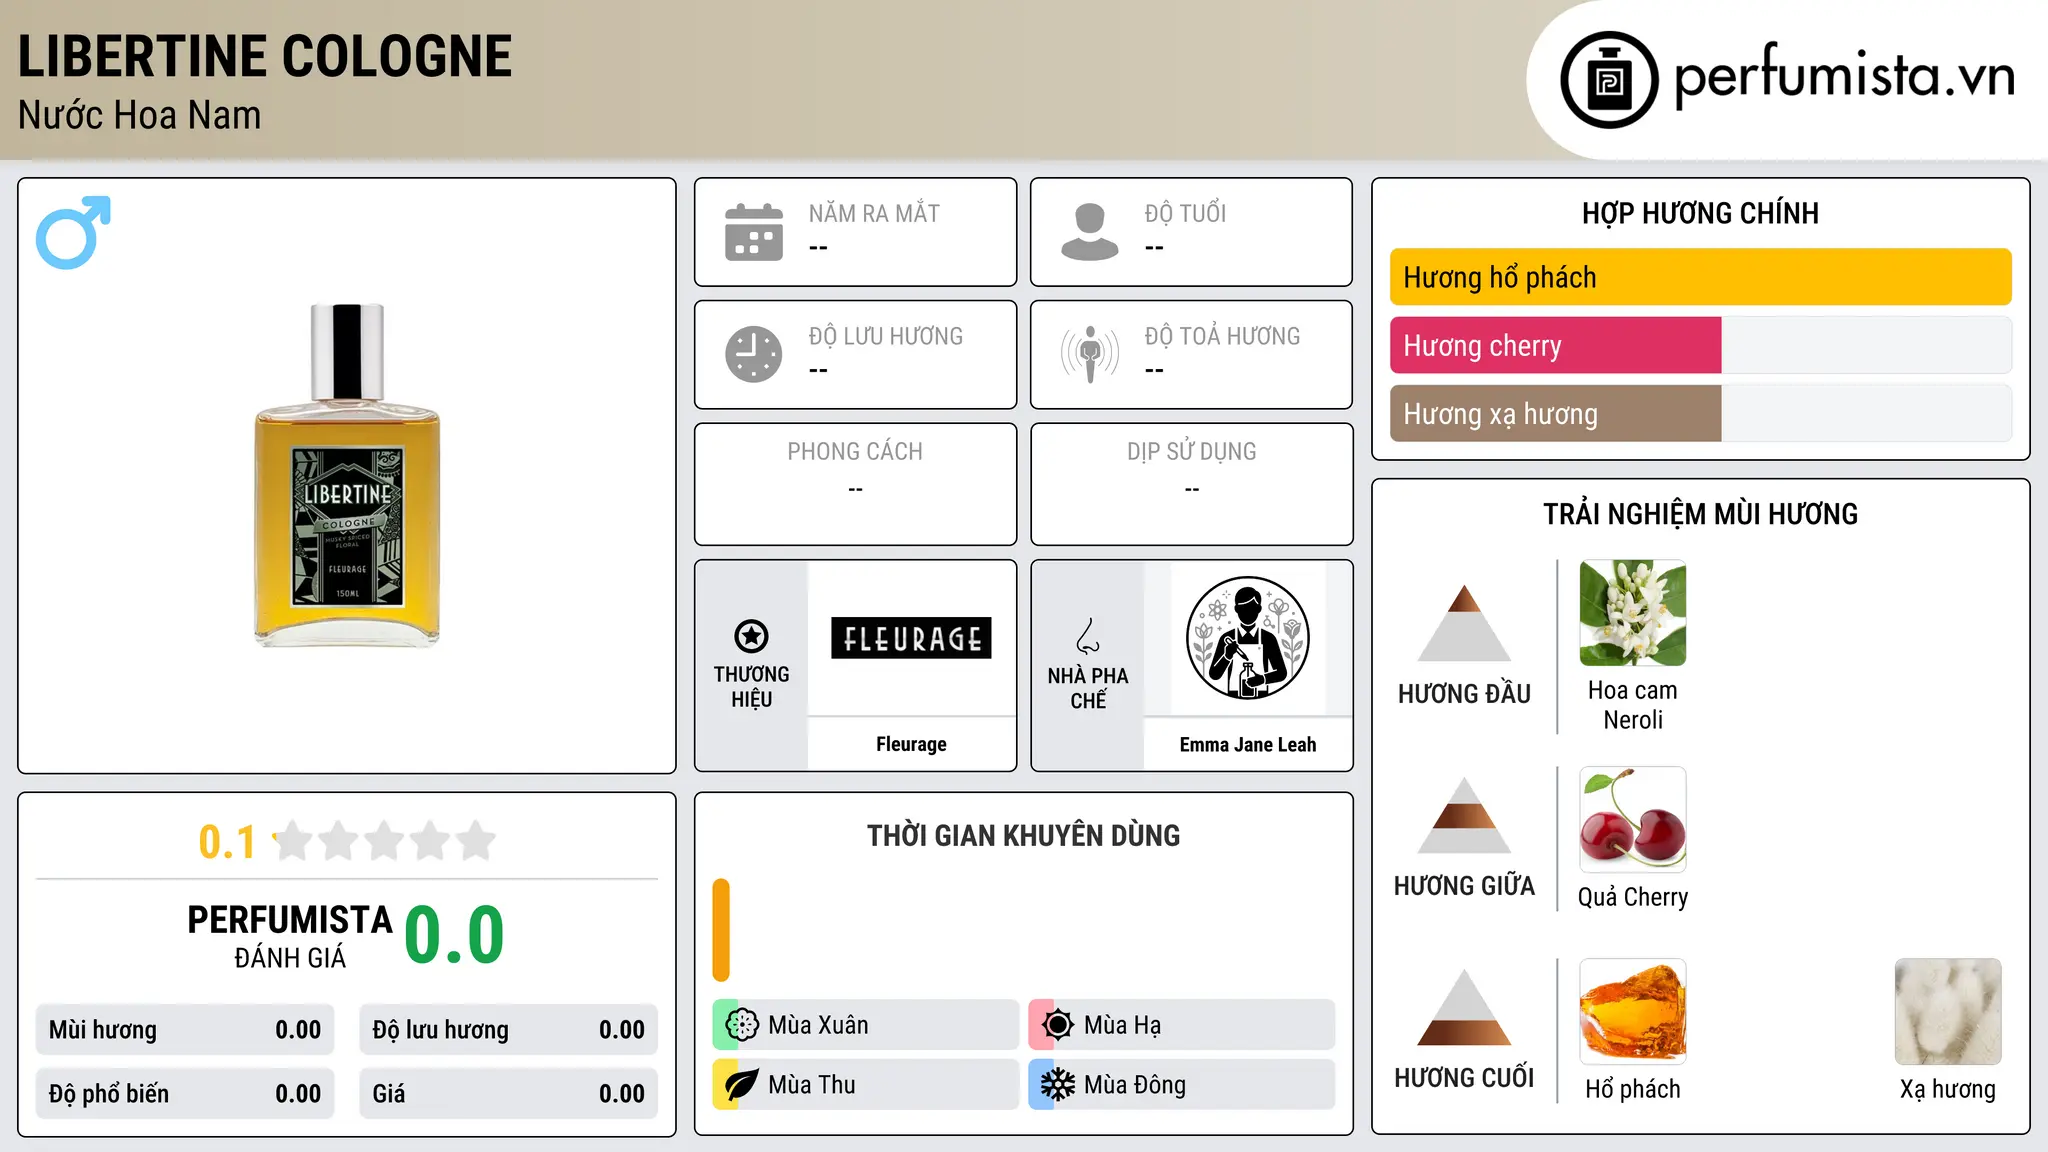Open the Fleurage brand name link
The width and height of the screenshot is (2048, 1152).
pyautogui.click(x=911, y=744)
